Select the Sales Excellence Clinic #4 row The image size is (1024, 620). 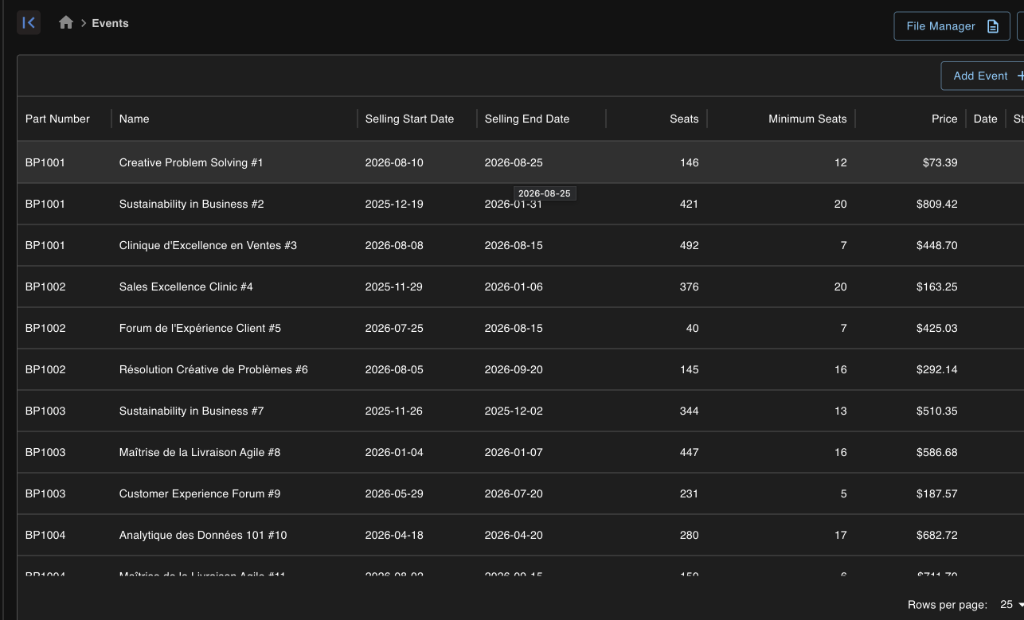[520, 287]
